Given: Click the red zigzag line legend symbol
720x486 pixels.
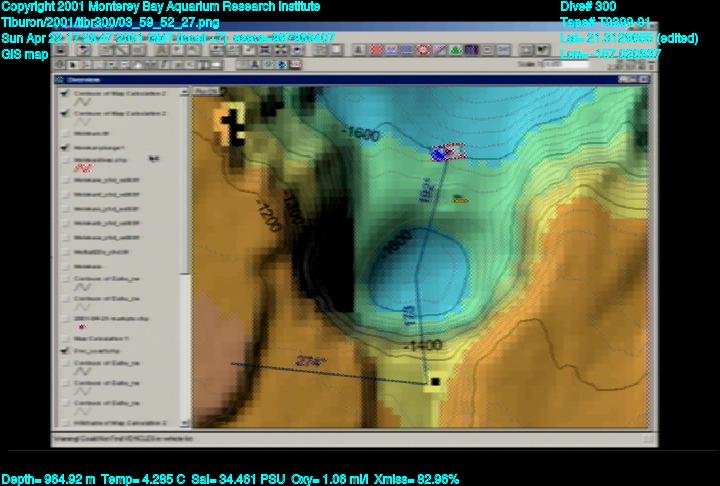Looking at the screenshot, I should [x=83, y=169].
